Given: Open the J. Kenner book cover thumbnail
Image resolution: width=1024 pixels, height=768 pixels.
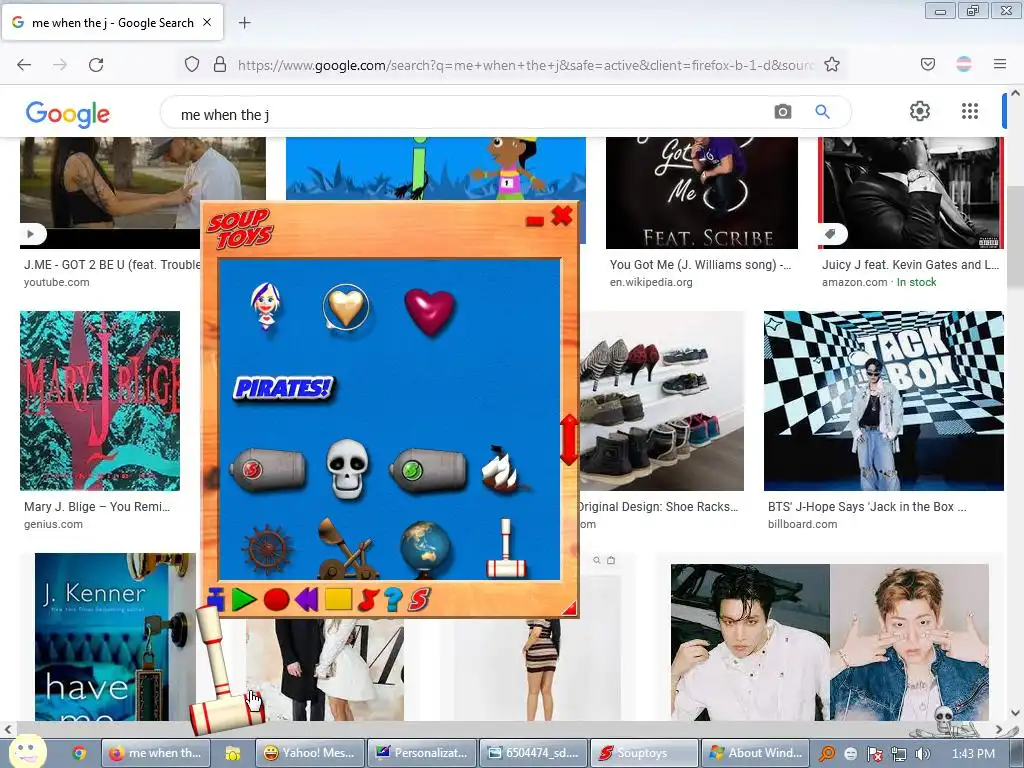Looking at the screenshot, I should tap(115, 637).
